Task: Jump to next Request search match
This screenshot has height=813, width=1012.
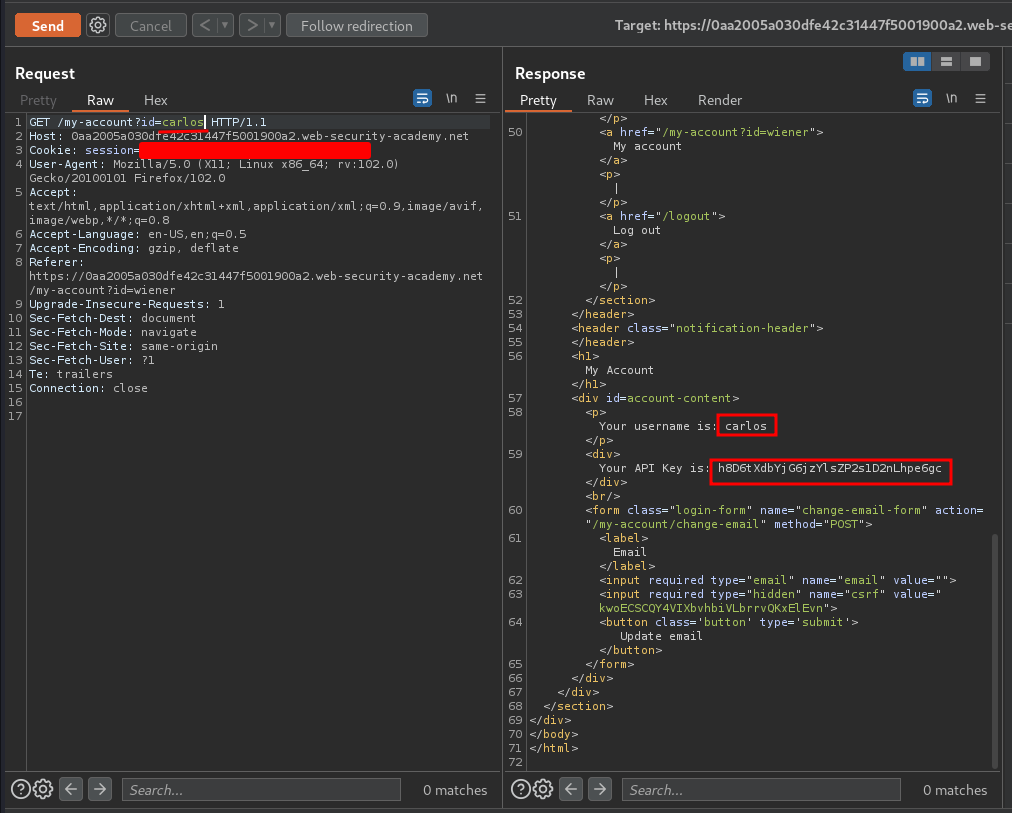Action: pos(99,788)
